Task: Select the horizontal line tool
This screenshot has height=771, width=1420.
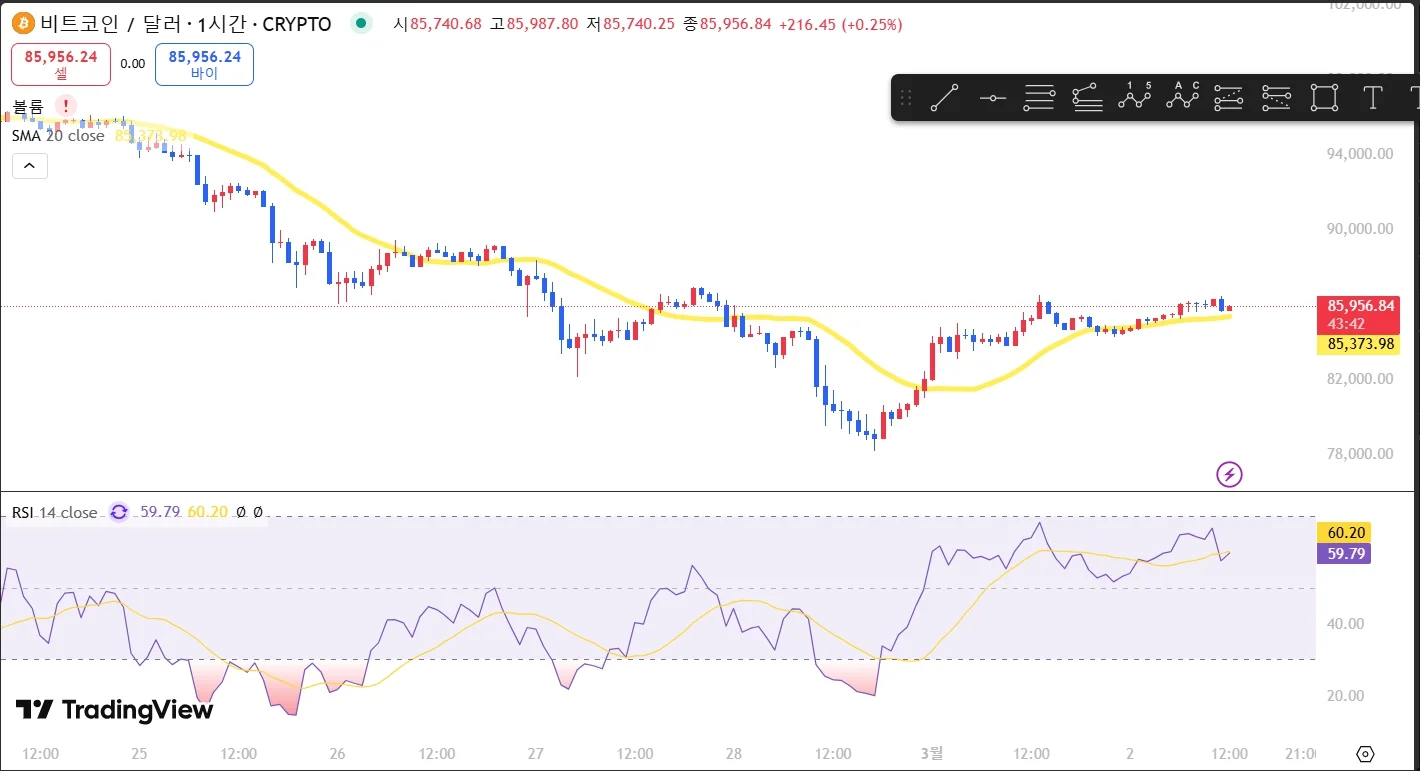Action: tap(992, 98)
